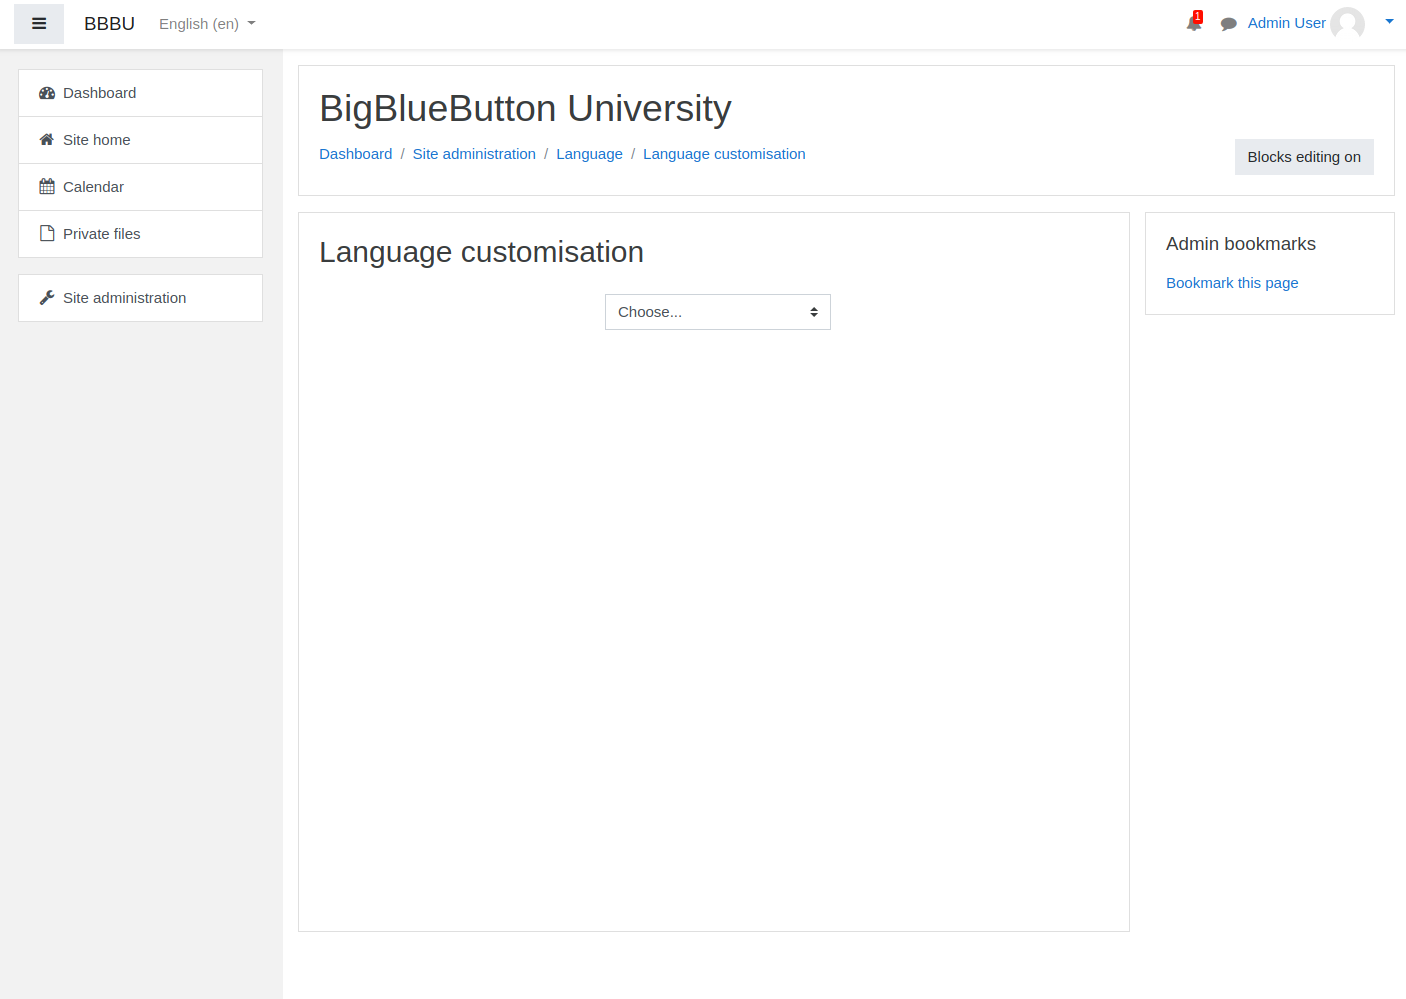Viewport: 1406px width, 999px height.
Task: Open the user account menu caret
Action: pyautogui.click(x=1389, y=21)
